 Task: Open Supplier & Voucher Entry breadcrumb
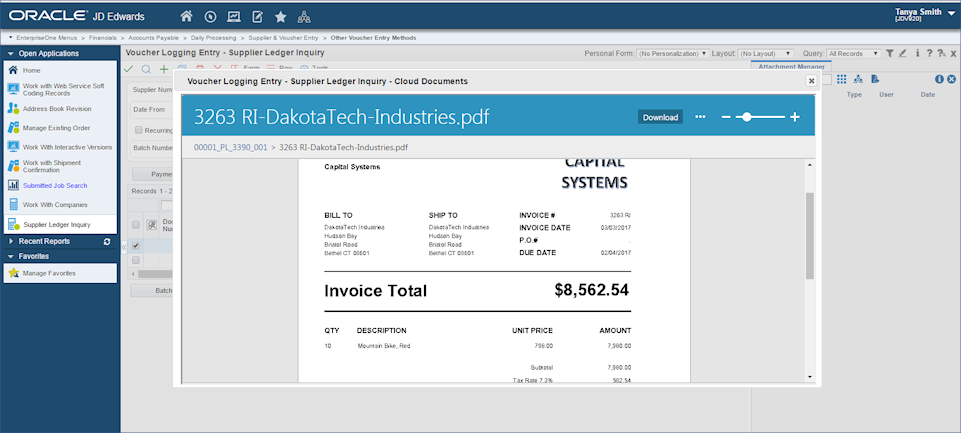(283, 38)
